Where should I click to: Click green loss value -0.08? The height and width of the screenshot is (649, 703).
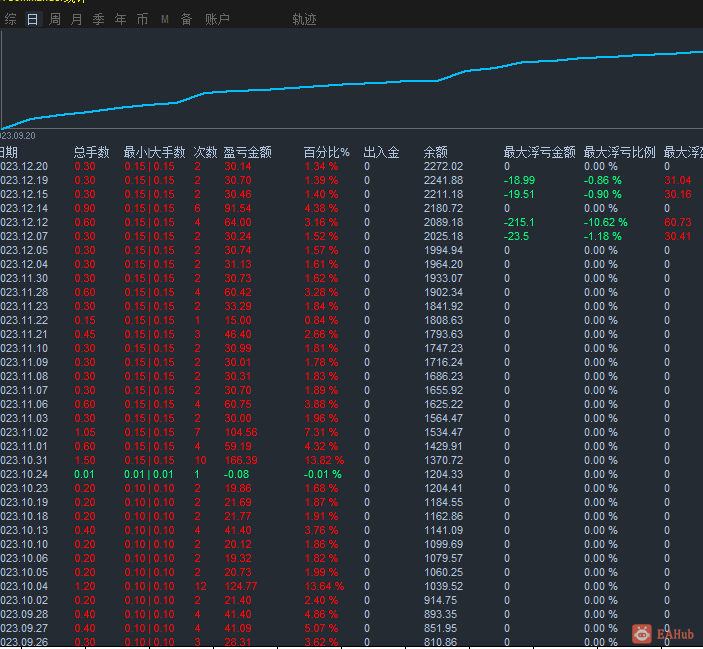point(236,474)
